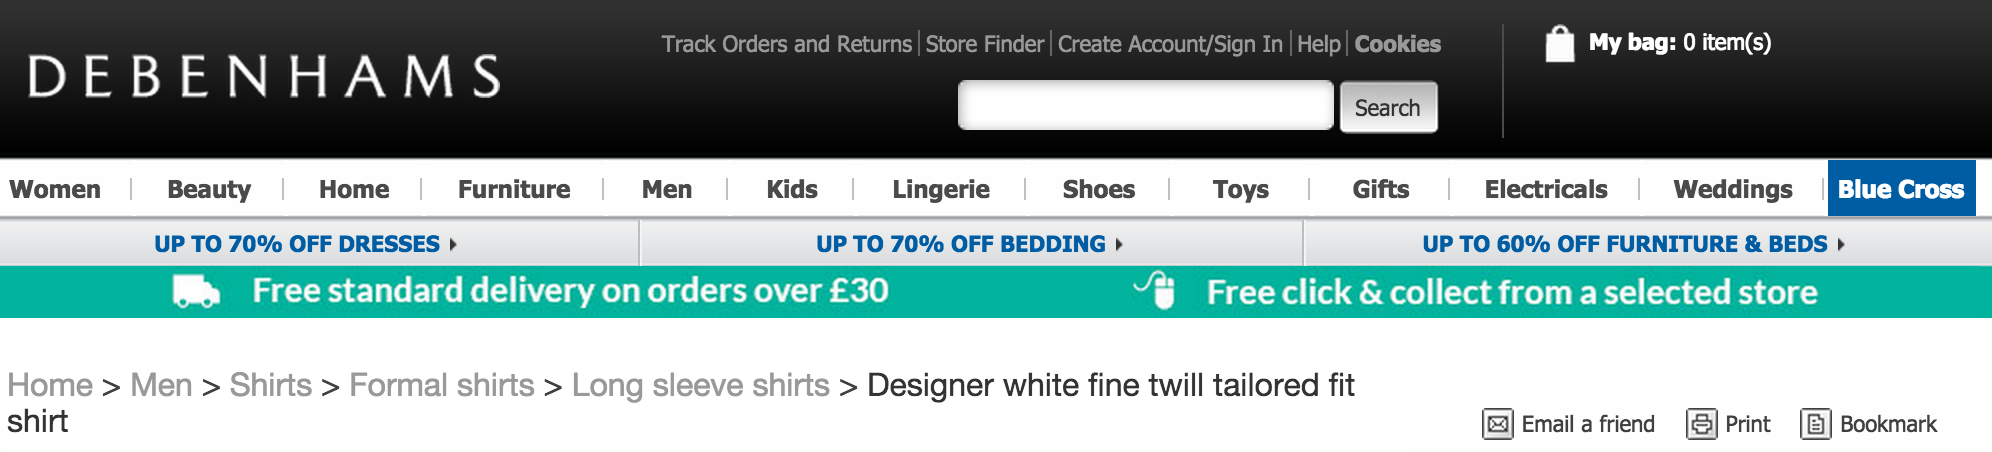Focus the search text field
Image resolution: width=1992 pixels, height=452 pixels.
click(1145, 106)
